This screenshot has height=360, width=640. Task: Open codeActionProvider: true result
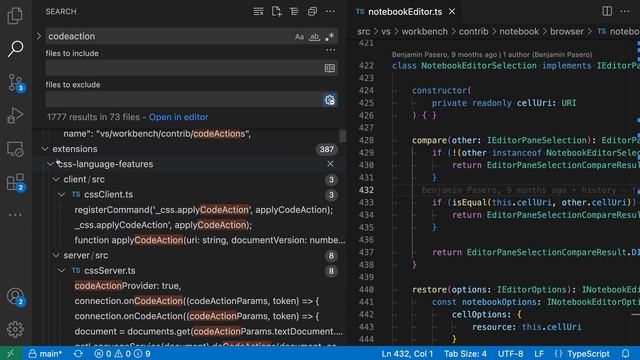pyautogui.click(x=127, y=286)
